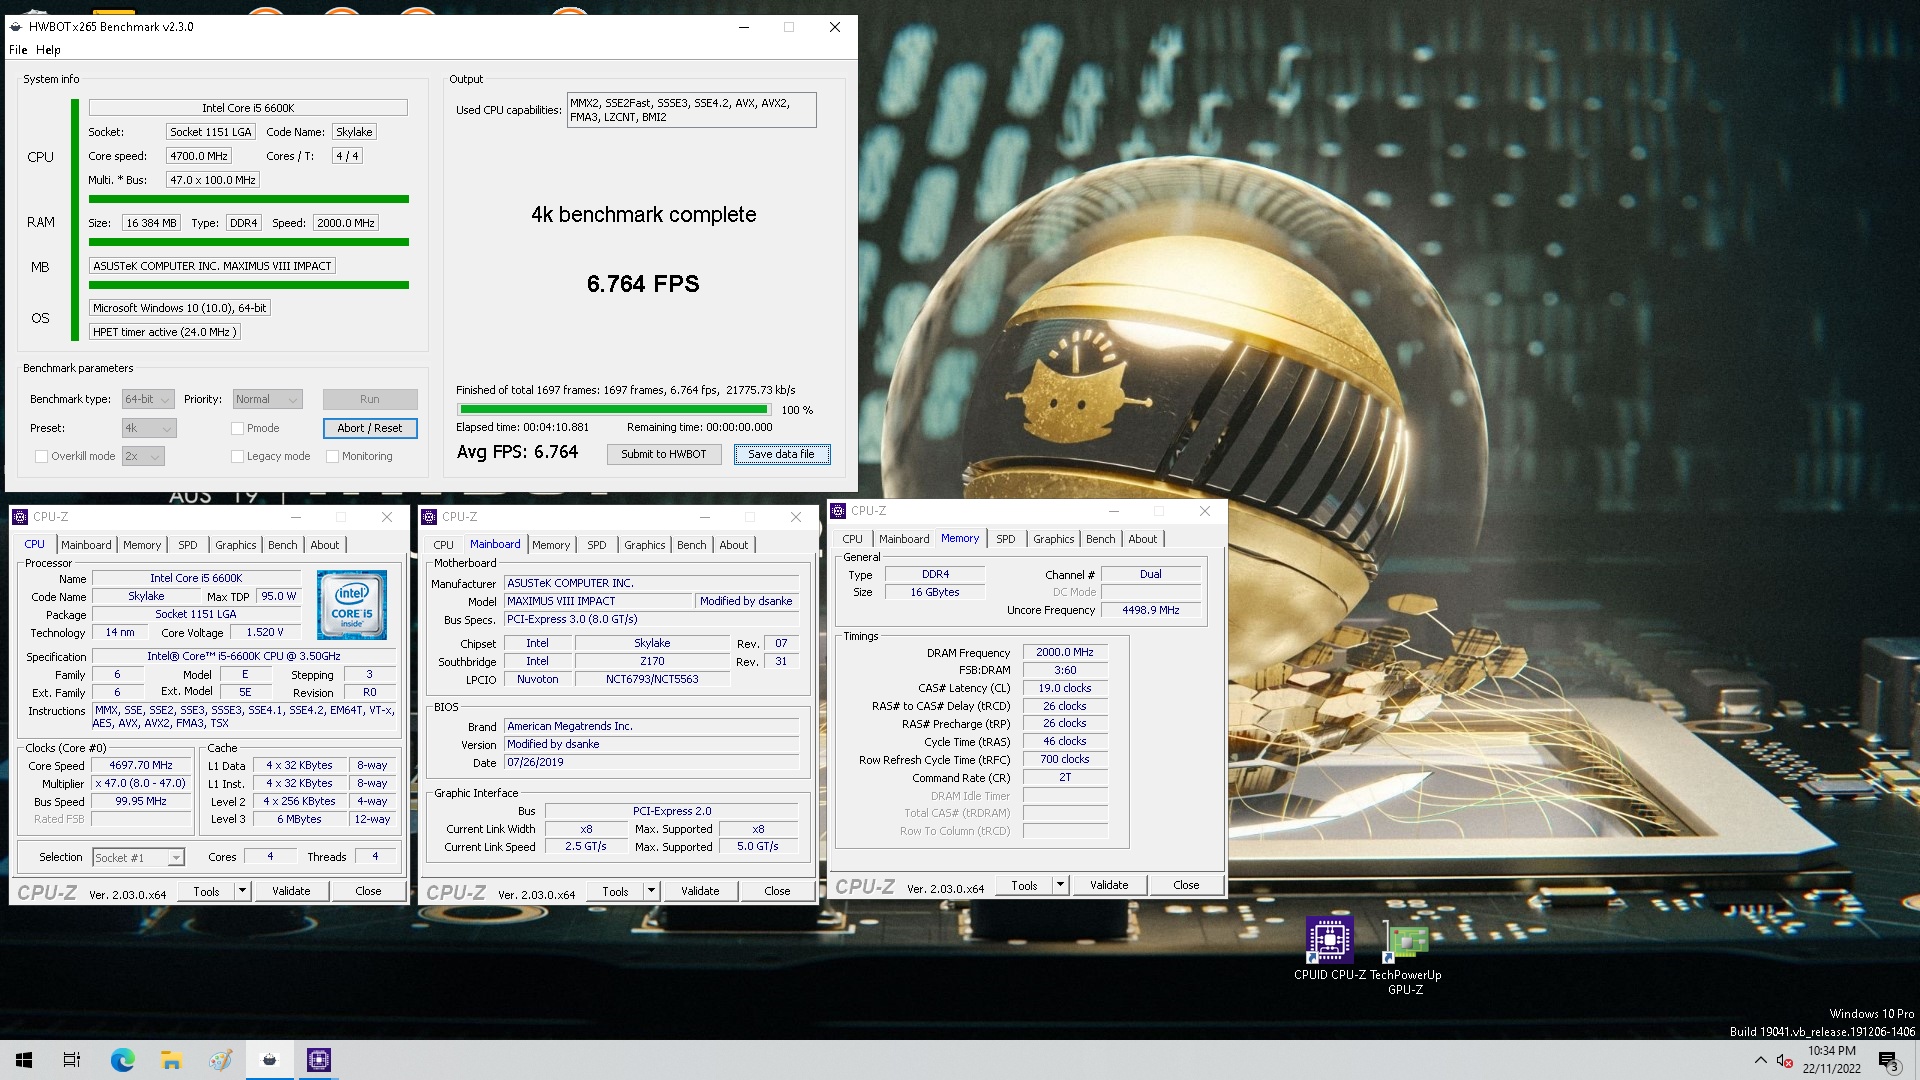Click the Multiplier x 47.0 value
This screenshot has width=1920, height=1080.
141,783
